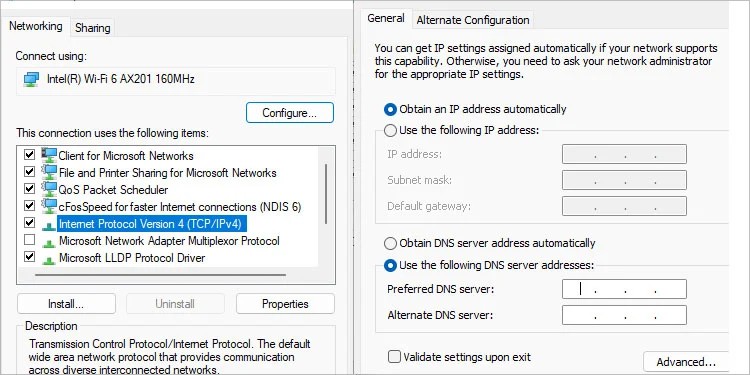Click the Intel(R) Wi-Fi 6 AX201 160MHz text
Screen dimensions: 750x375
click(121, 79)
